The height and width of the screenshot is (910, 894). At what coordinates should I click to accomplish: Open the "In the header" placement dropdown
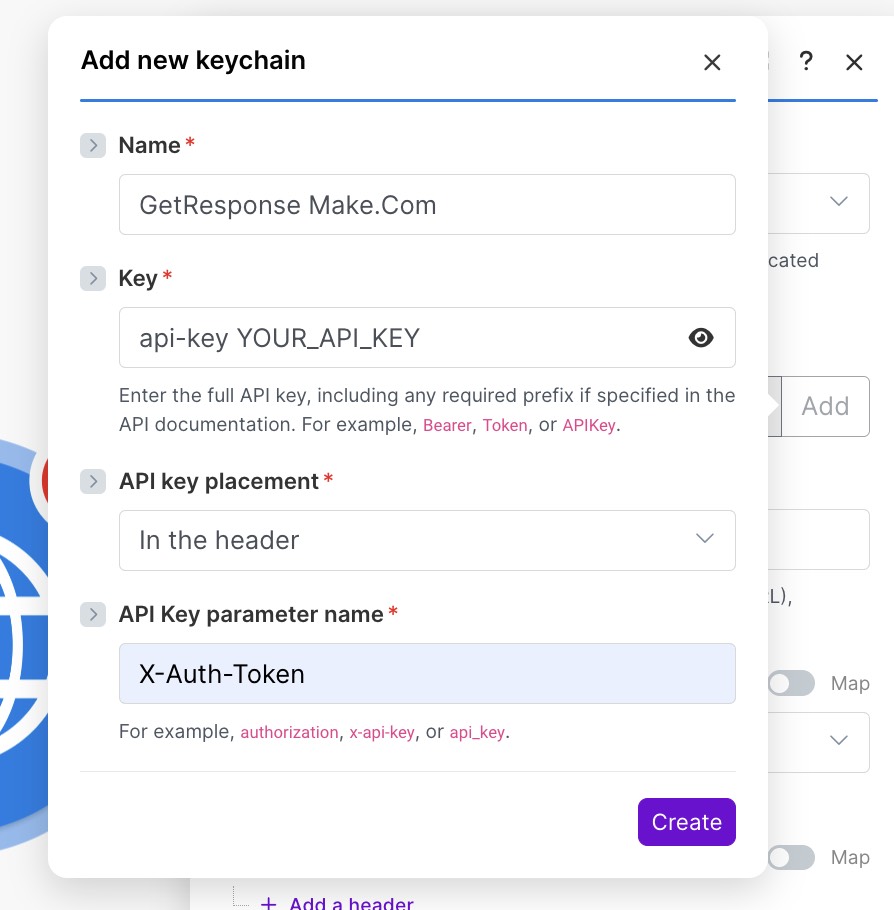pos(704,540)
